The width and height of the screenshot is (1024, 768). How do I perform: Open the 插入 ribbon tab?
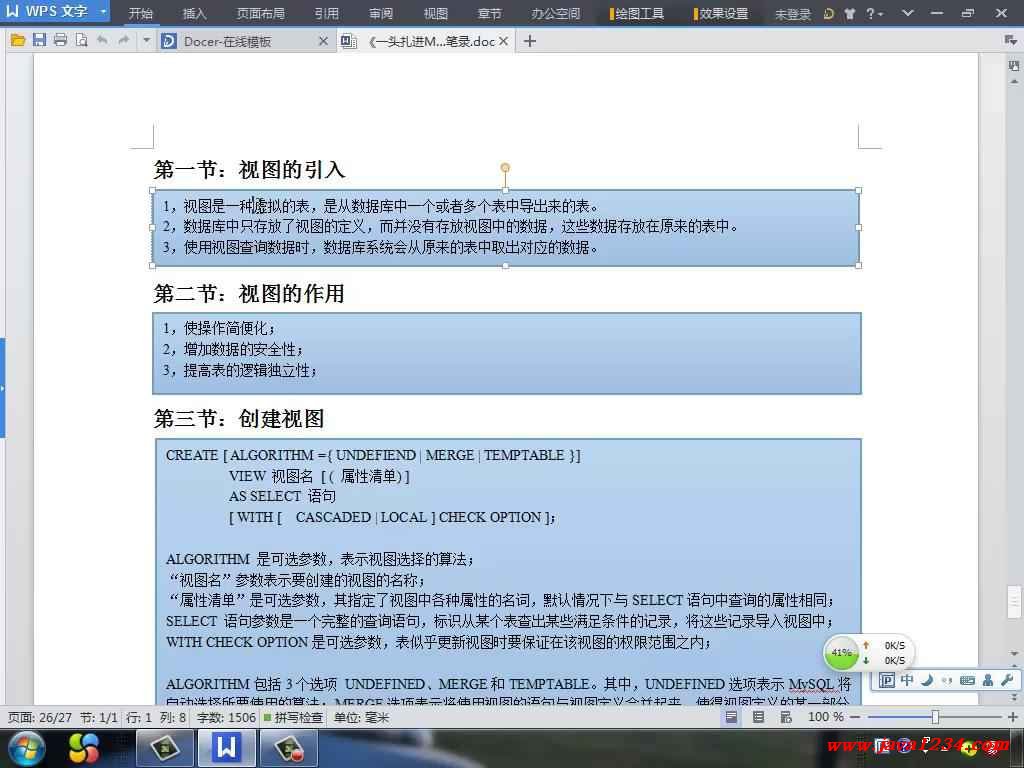[194, 14]
